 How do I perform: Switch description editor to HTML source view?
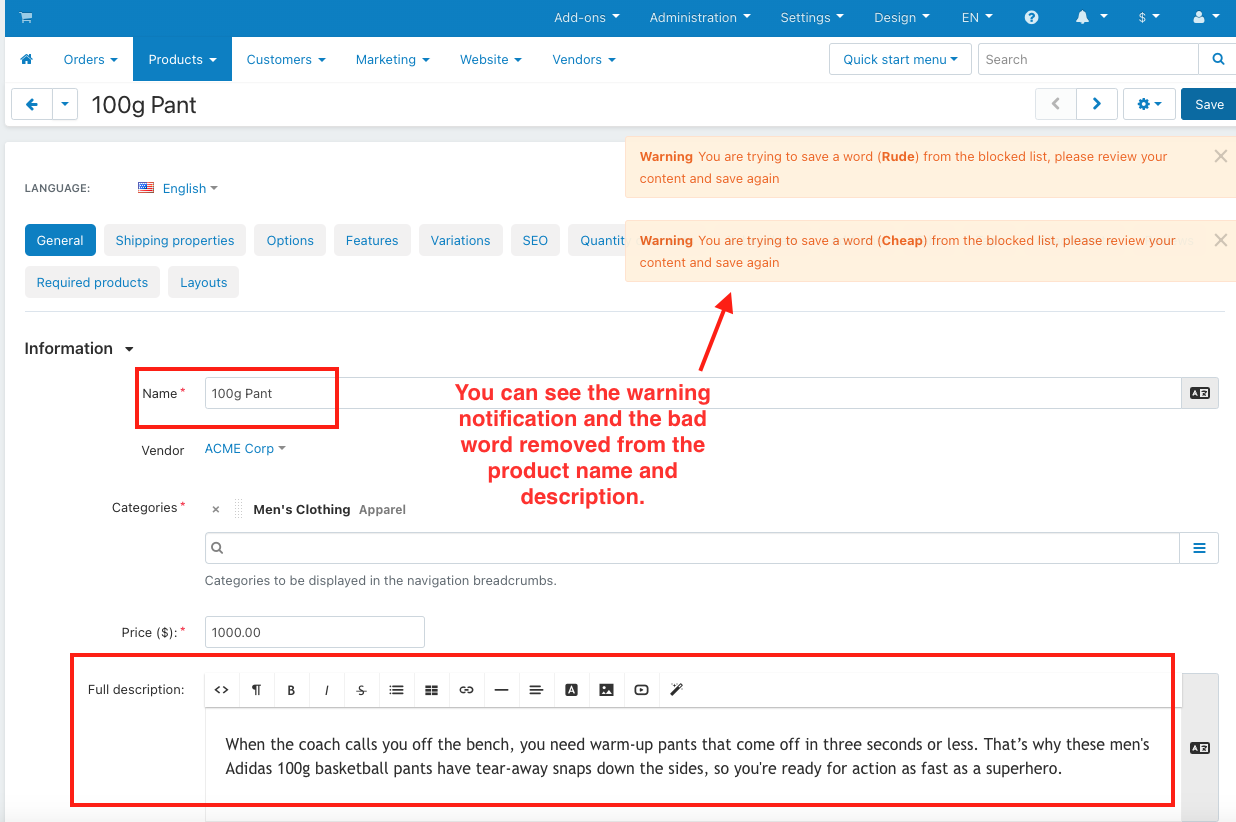tap(222, 690)
